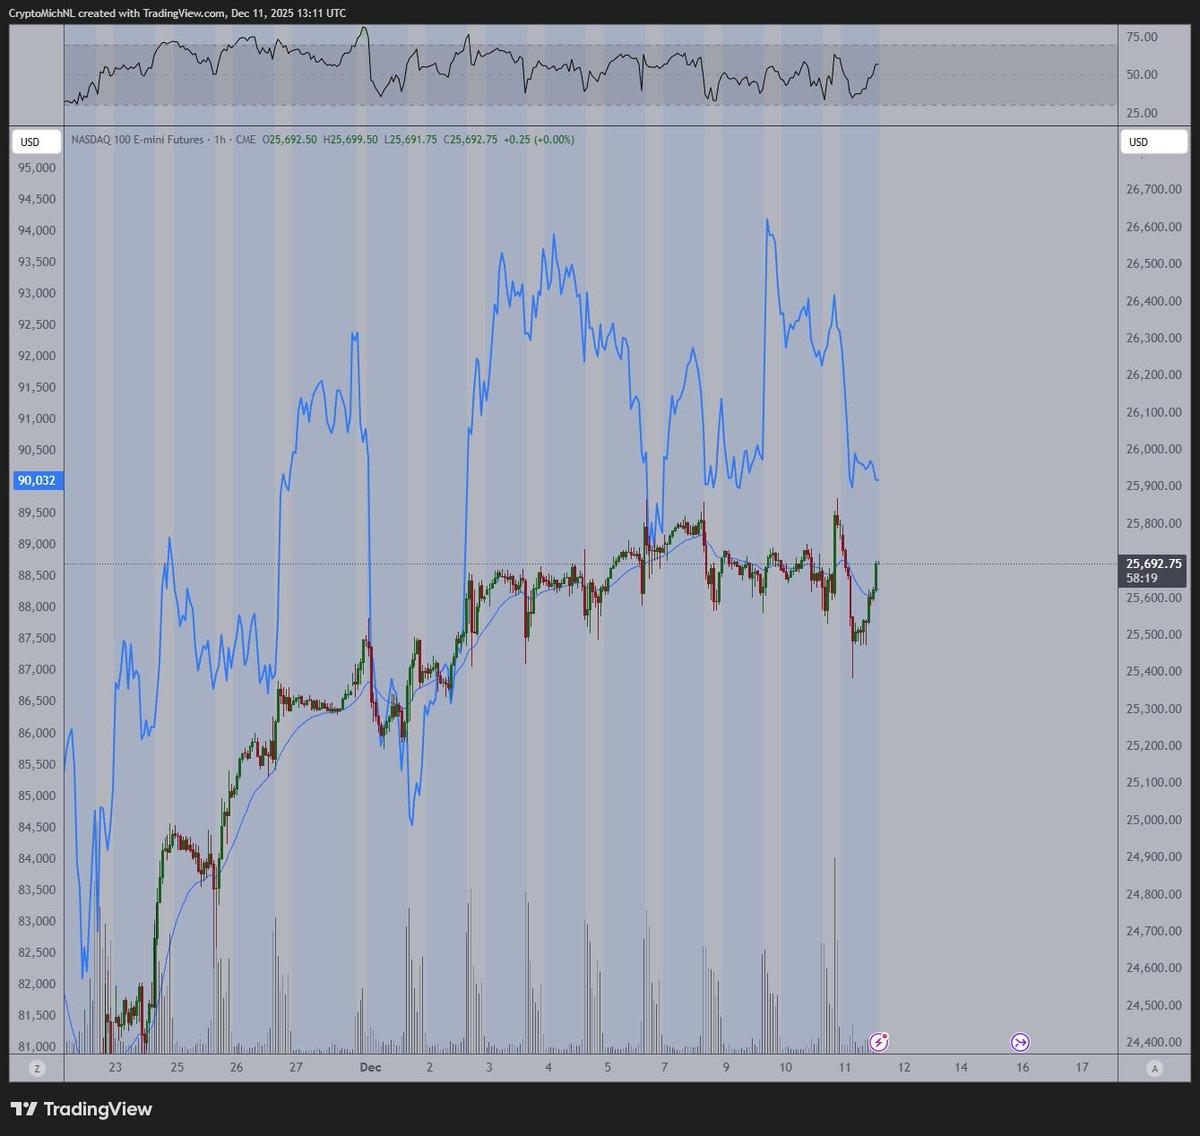Click the Z timezone icon bottom-left
The height and width of the screenshot is (1136, 1200).
pyautogui.click(x=37, y=1068)
